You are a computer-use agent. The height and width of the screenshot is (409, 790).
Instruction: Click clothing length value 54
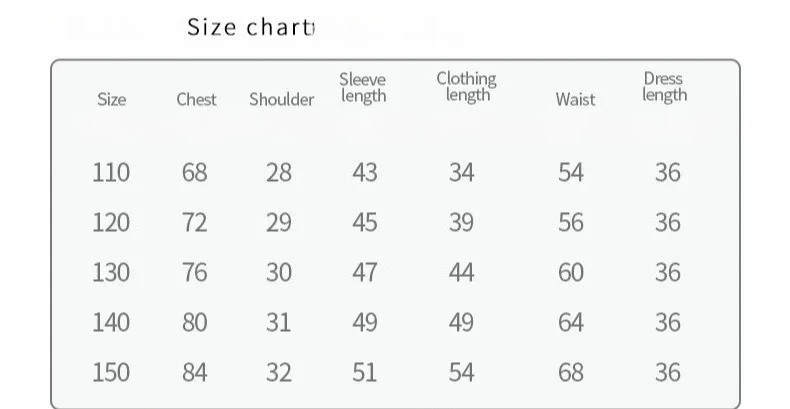(x=461, y=372)
